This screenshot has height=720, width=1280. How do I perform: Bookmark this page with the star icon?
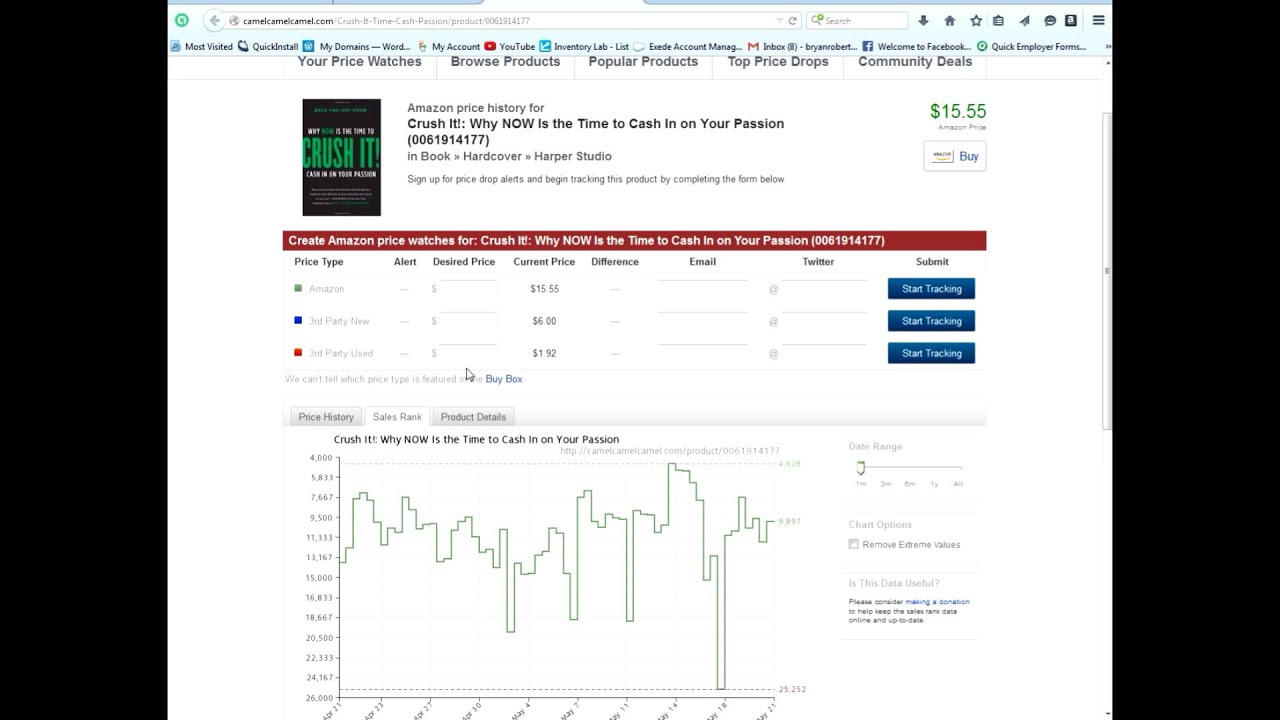coord(976,20)
